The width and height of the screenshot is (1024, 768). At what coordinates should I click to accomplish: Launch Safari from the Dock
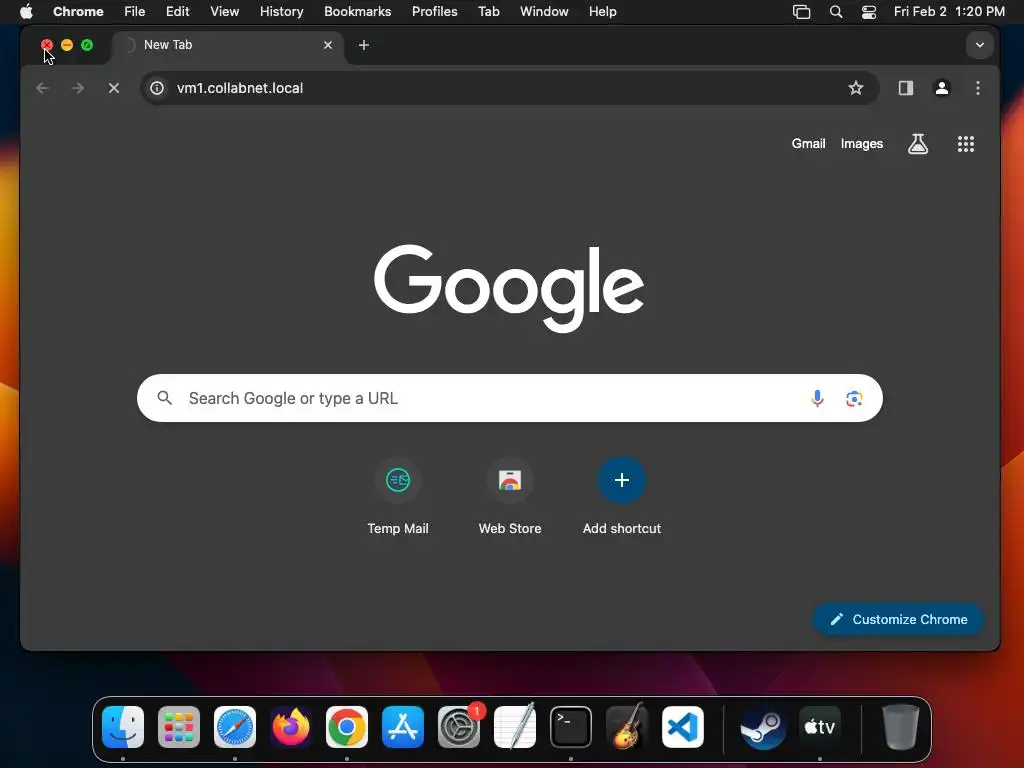tap(235, 727)
